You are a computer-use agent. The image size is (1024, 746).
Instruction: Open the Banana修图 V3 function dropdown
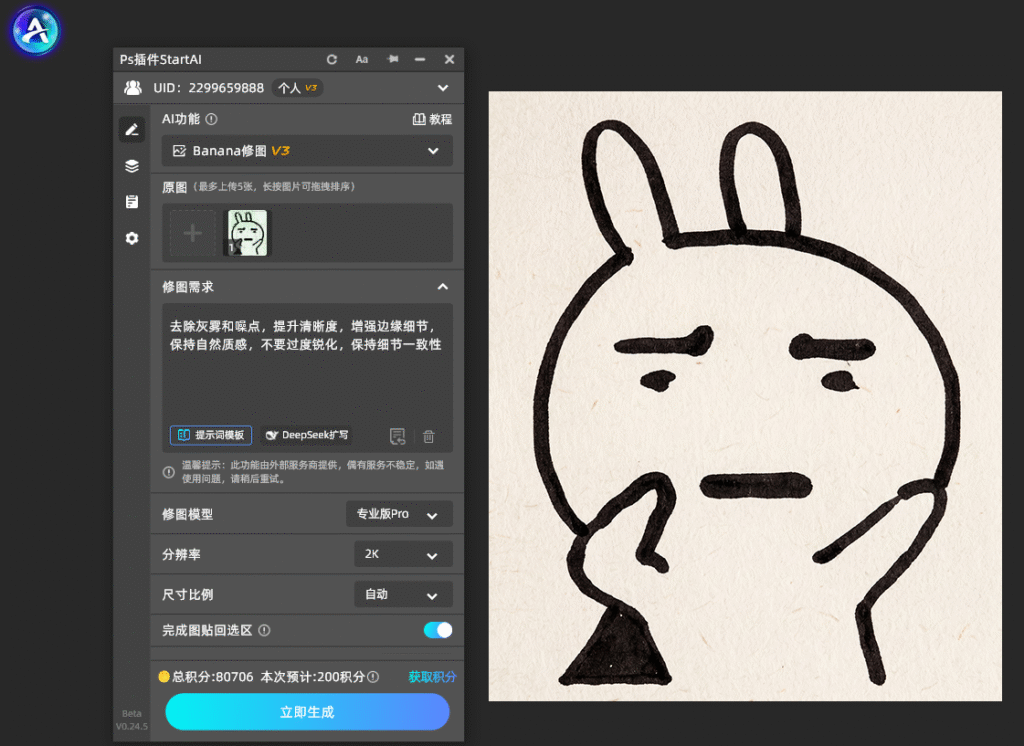point(307,151)
